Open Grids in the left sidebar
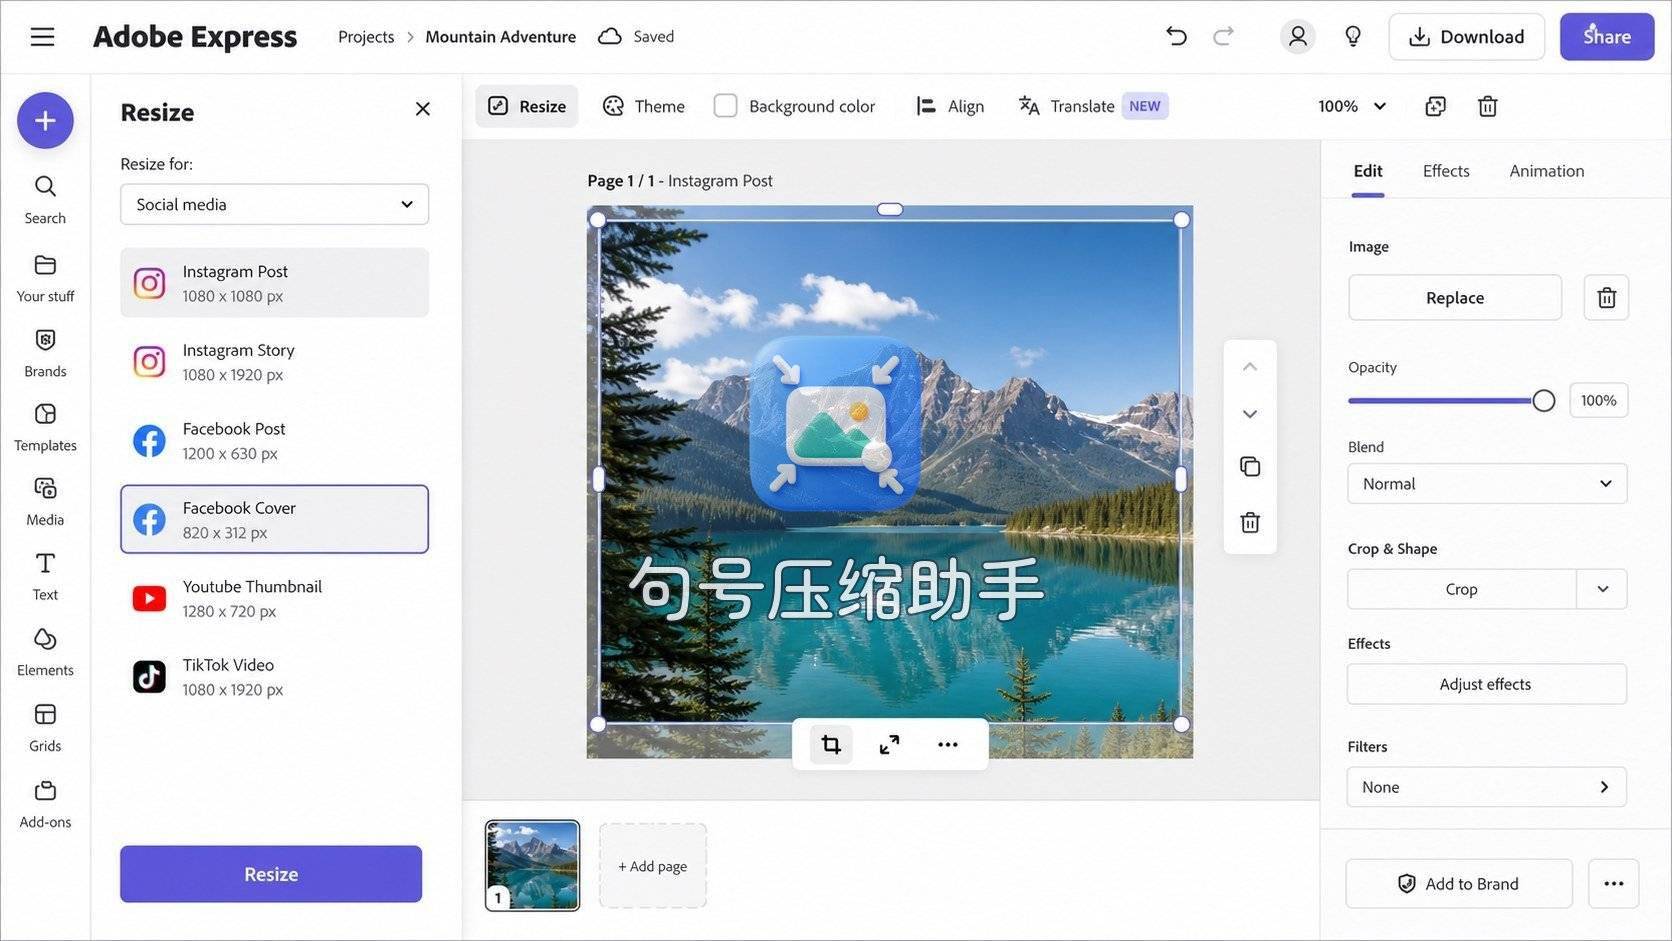 (45, 728)
